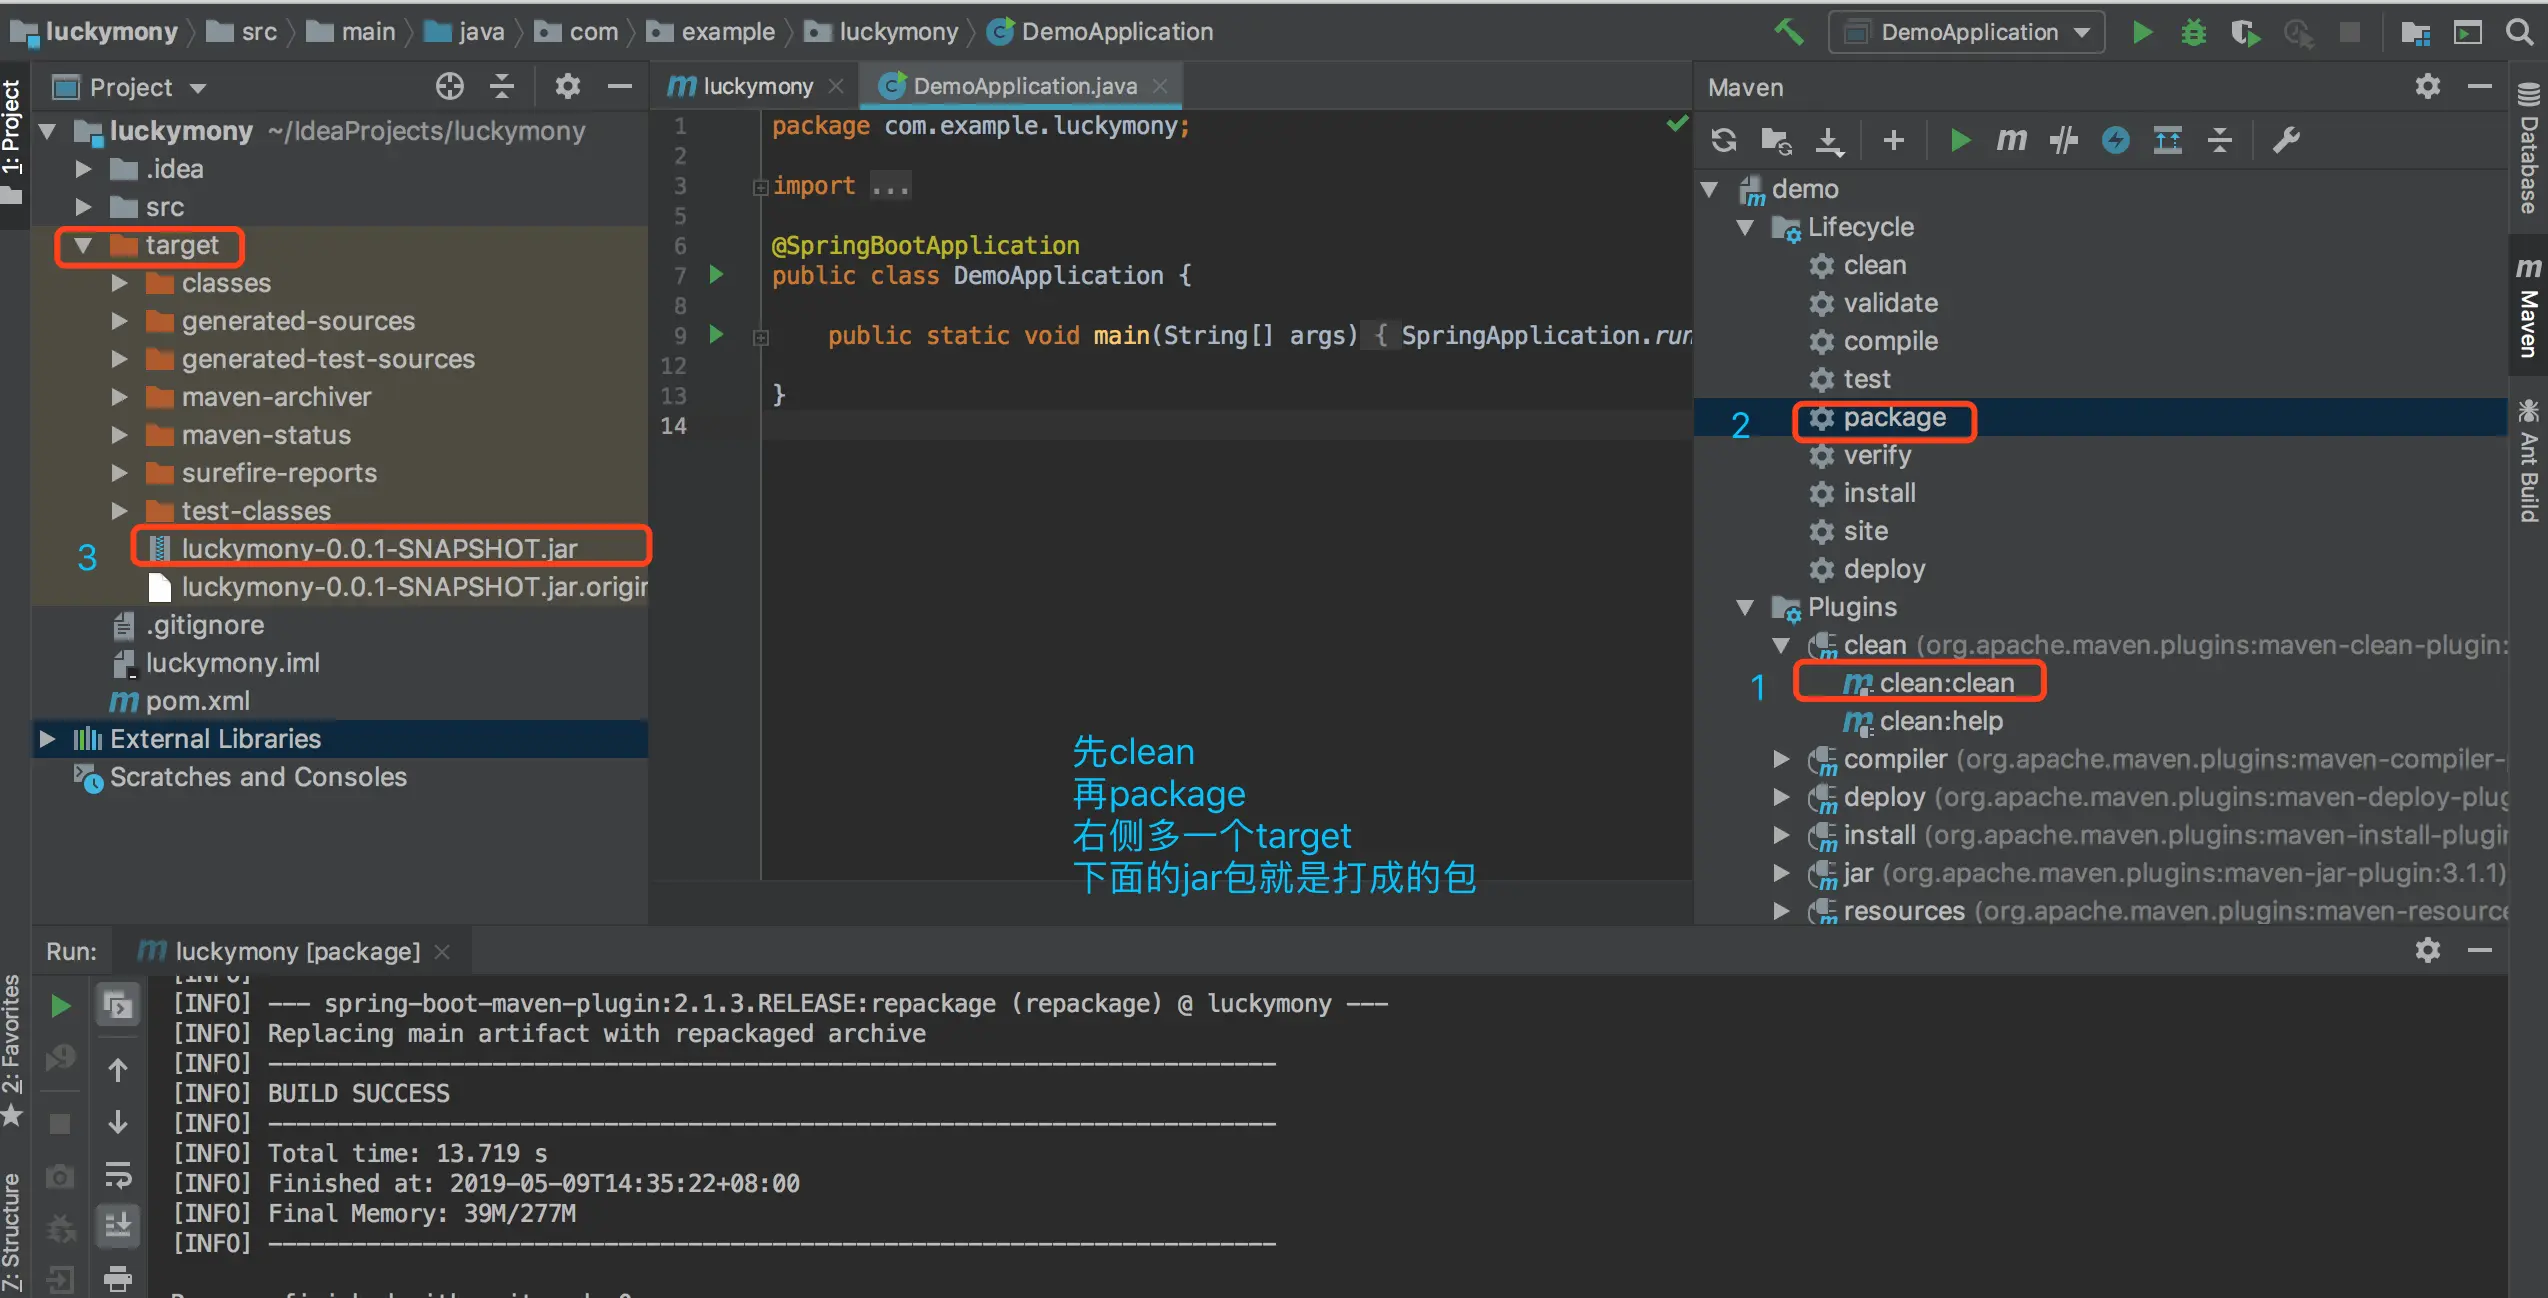Viewport: 2548px width, 1298px height.
Task: Click Locate/scroll from source target icon
Action: point(449,87)
